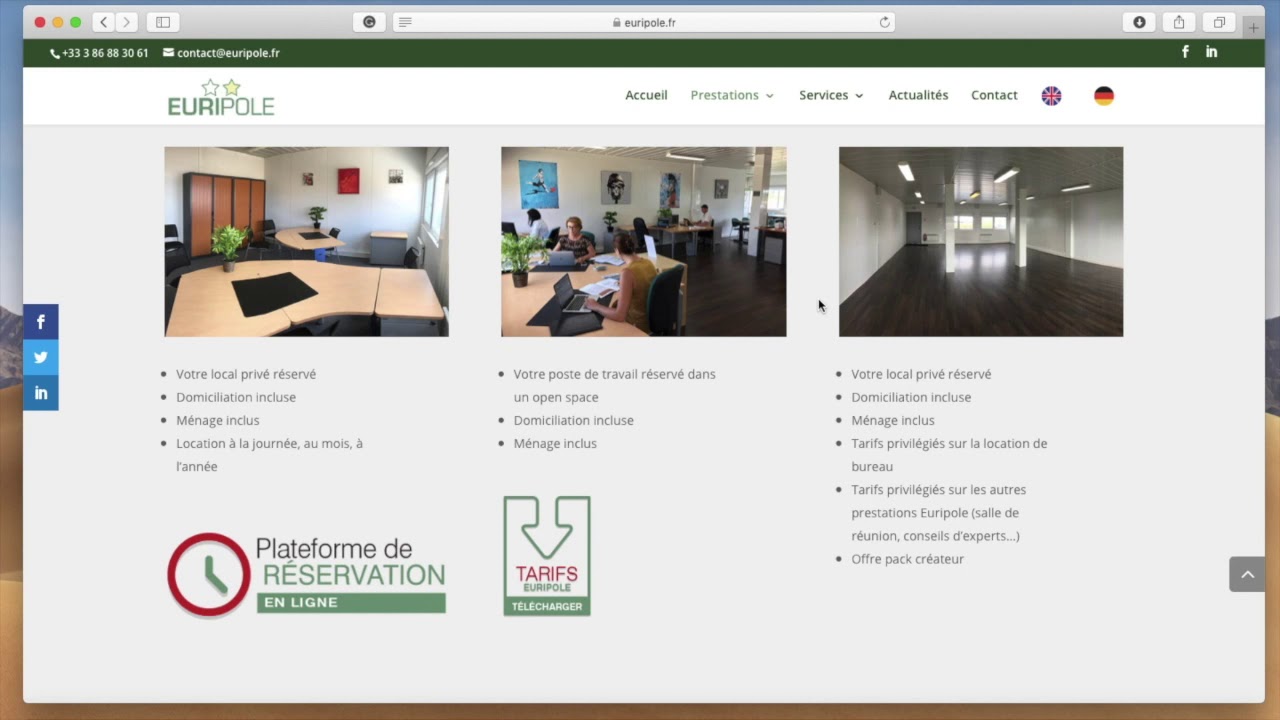Open the empty room photo
1280x720 pixels.
pyautogui.click(x=981, y=242)
